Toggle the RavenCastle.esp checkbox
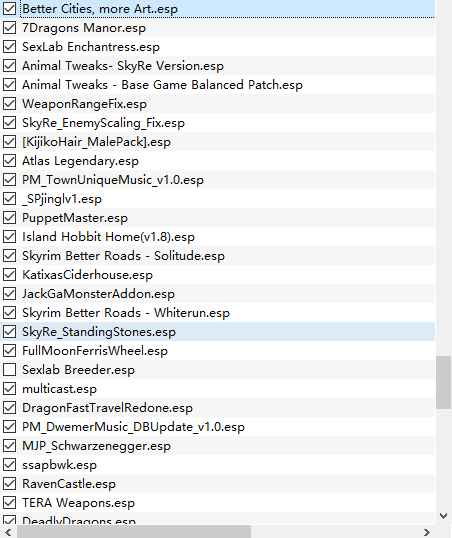Viewport: 452px width, 538px height. coord(9,483)
